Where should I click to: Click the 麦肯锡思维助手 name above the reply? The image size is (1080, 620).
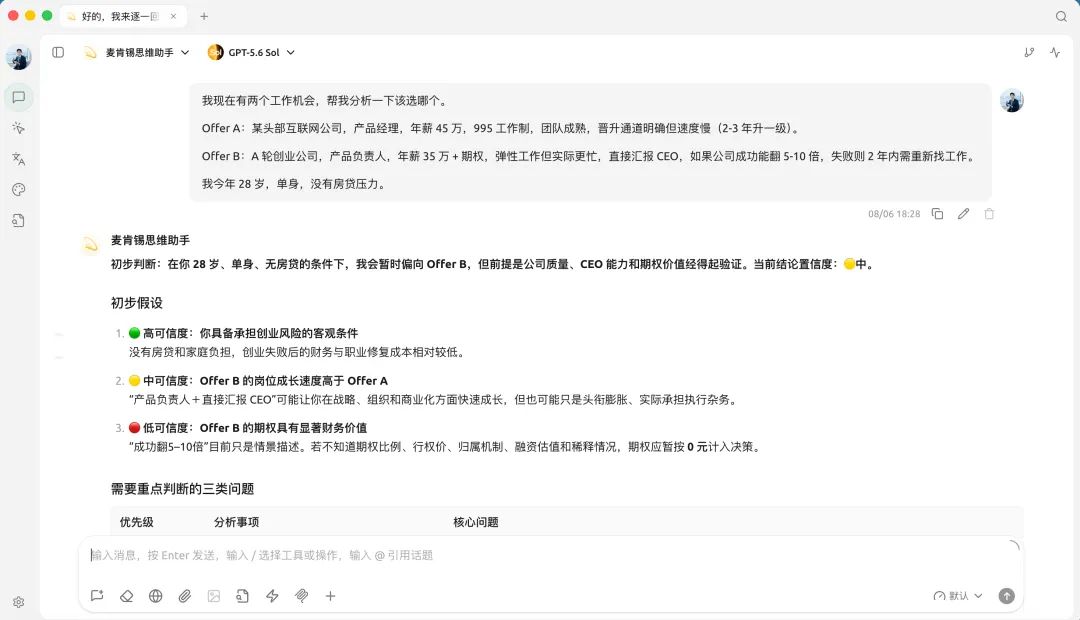(150, 240)
